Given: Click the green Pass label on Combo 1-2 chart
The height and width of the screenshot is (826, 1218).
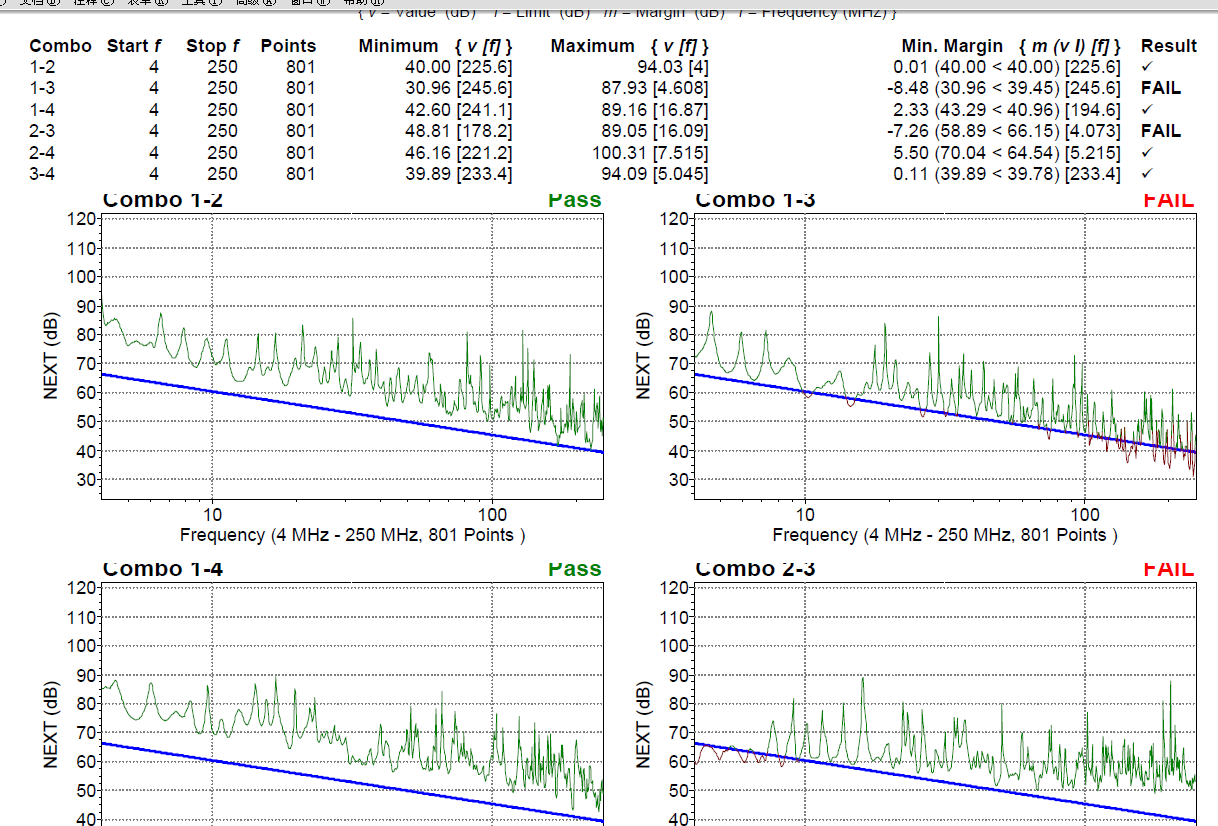Looking at the screenshot, I should point(574,201).
